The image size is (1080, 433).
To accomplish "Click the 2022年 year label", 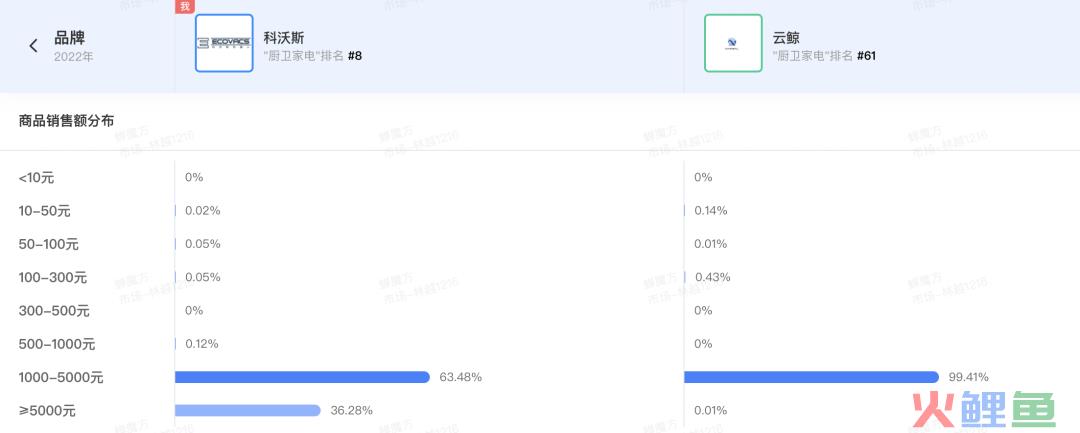I will (74, 57).
